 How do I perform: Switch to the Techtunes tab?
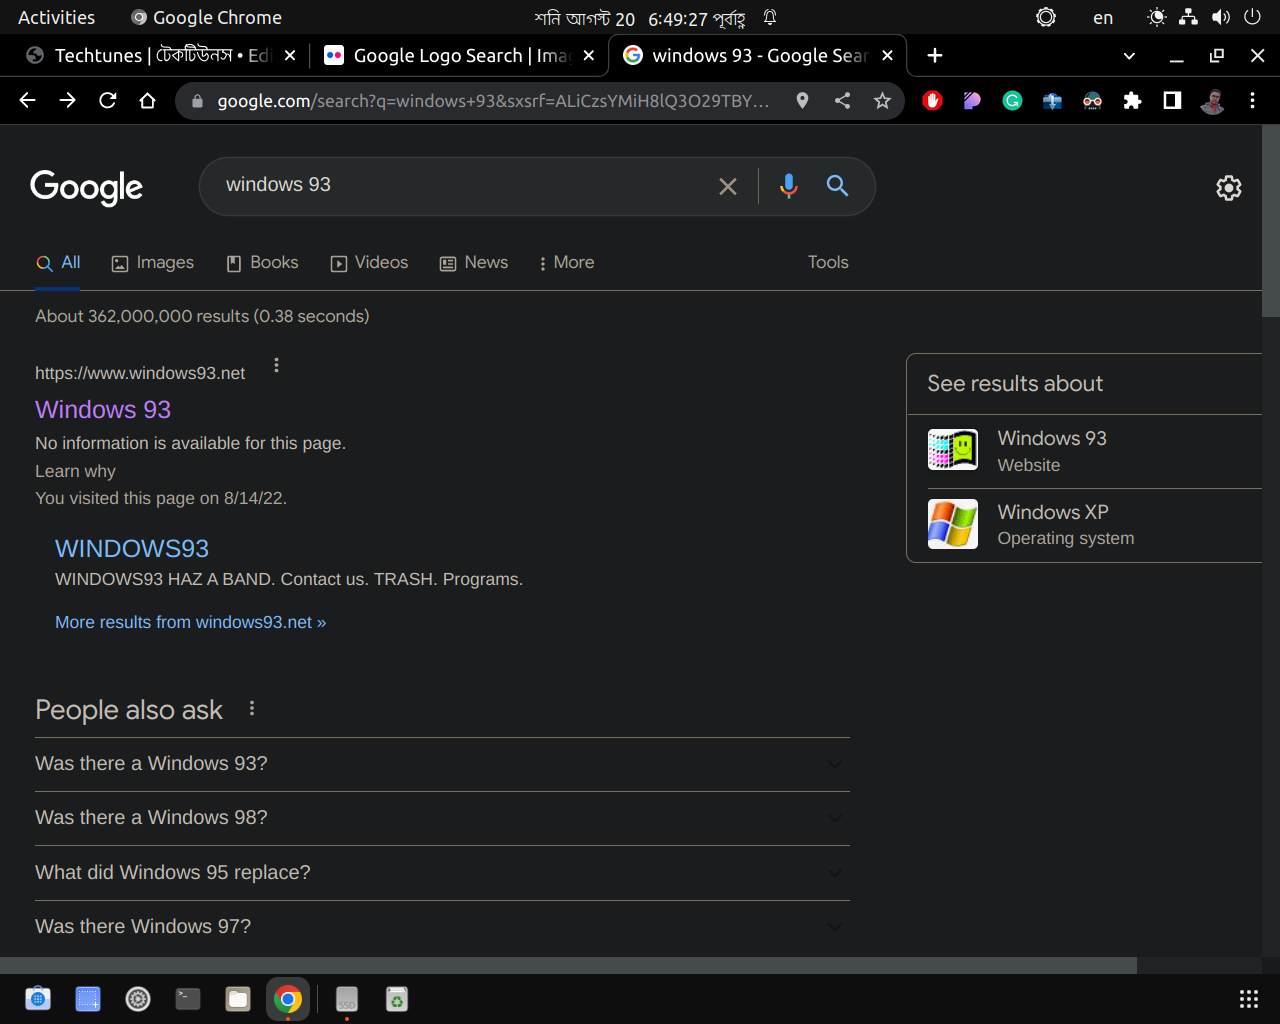[x=162, y=56]
